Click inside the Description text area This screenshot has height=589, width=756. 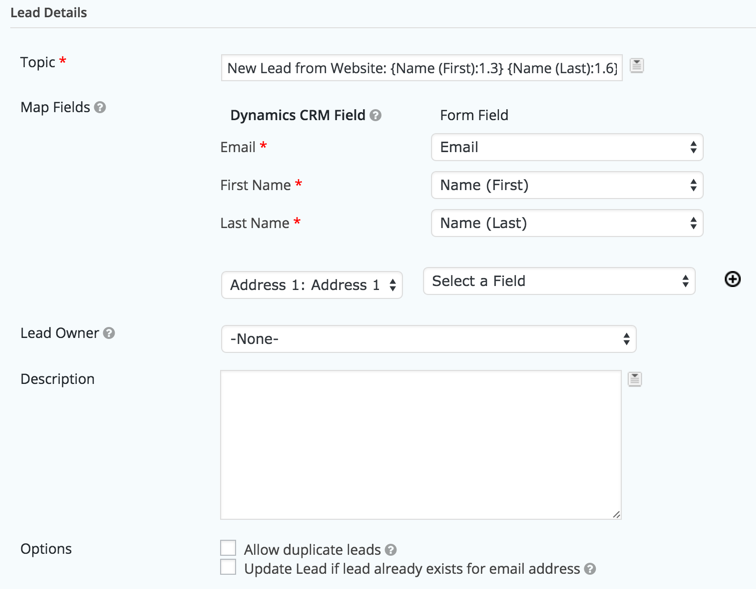[420, 444]
